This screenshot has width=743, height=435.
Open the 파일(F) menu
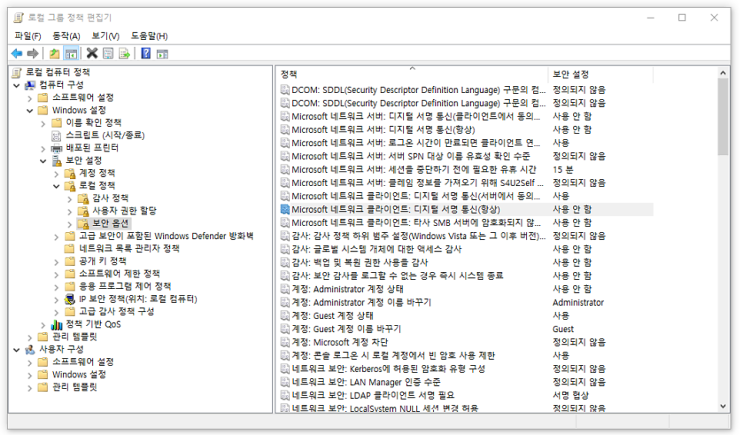tap(27, 36)
